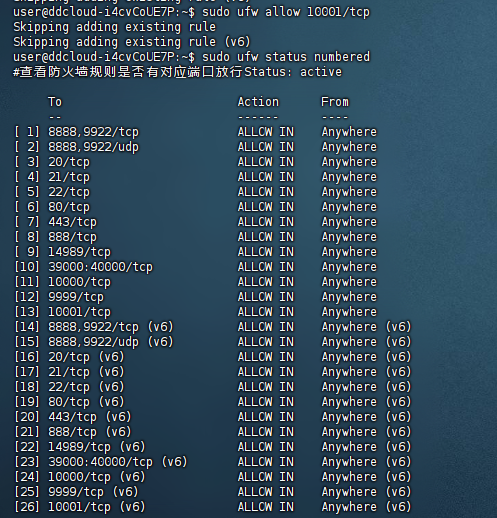The height and width of the screenshot is (518, 497).
Task: Click '10000/tcp' in rule 11 row
Action: [79, 282]
